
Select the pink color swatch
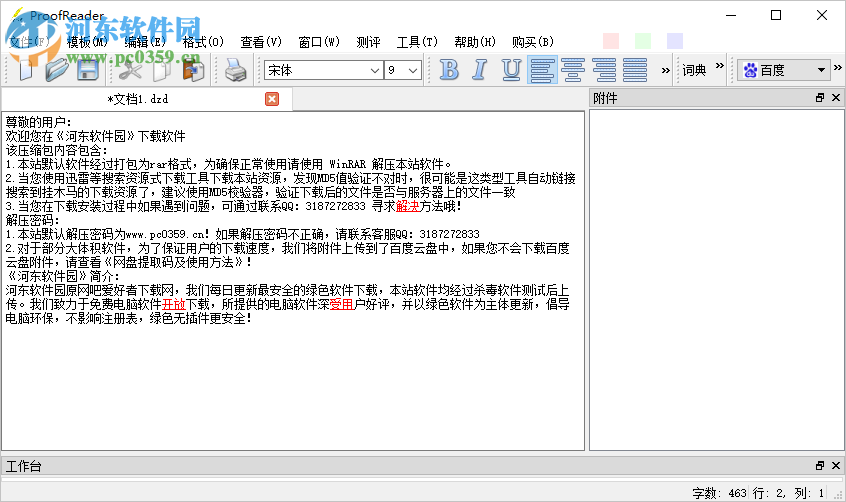click(x=611, y=41)
